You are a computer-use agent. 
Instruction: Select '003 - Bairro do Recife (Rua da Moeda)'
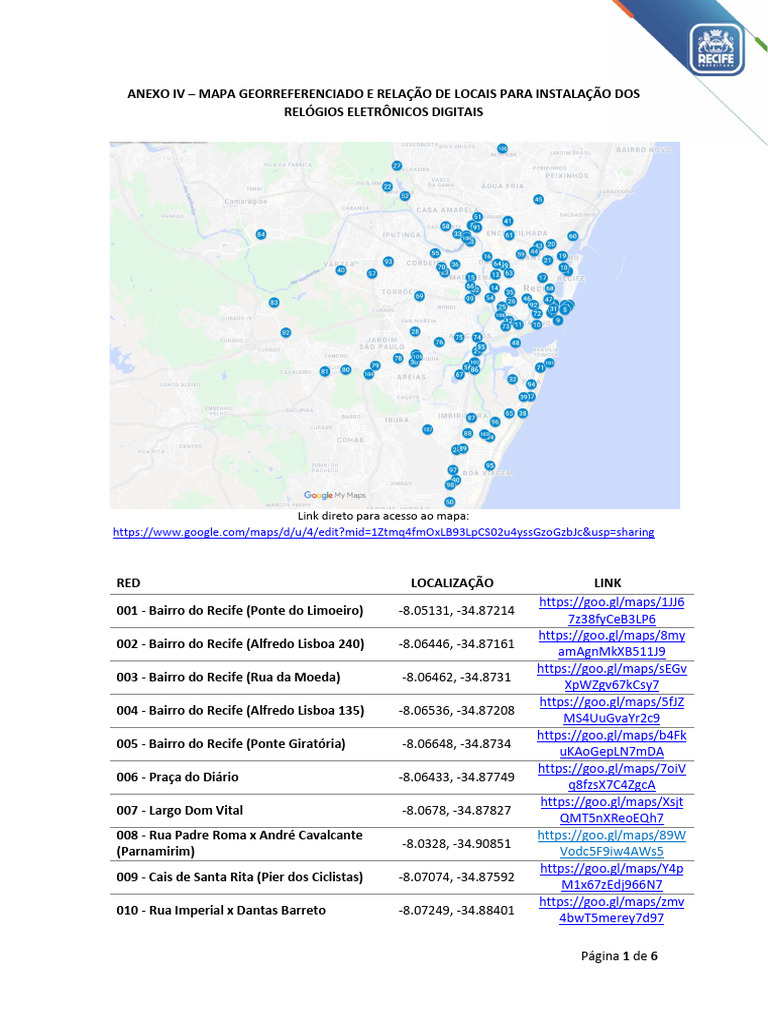(x=228, y=677)
